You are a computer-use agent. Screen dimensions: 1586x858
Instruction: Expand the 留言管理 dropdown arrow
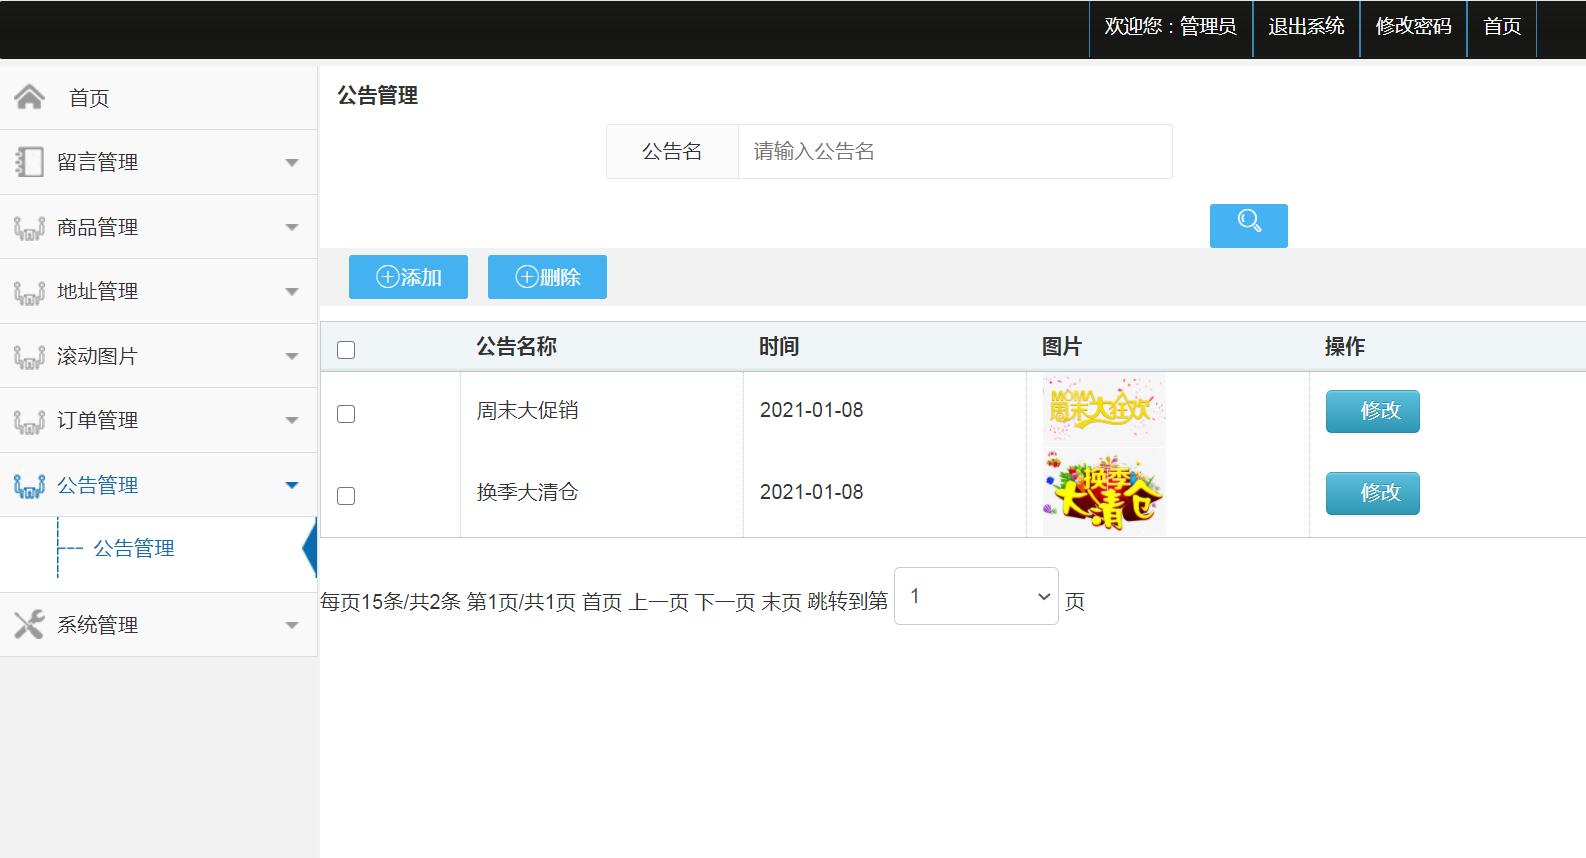292,162
